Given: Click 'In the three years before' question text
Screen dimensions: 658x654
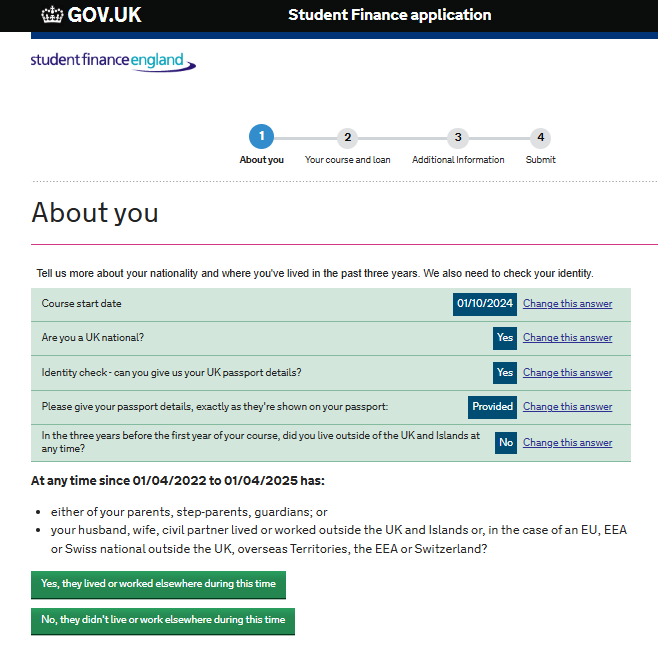Looking at the screenshot, I should click(260, 442).
